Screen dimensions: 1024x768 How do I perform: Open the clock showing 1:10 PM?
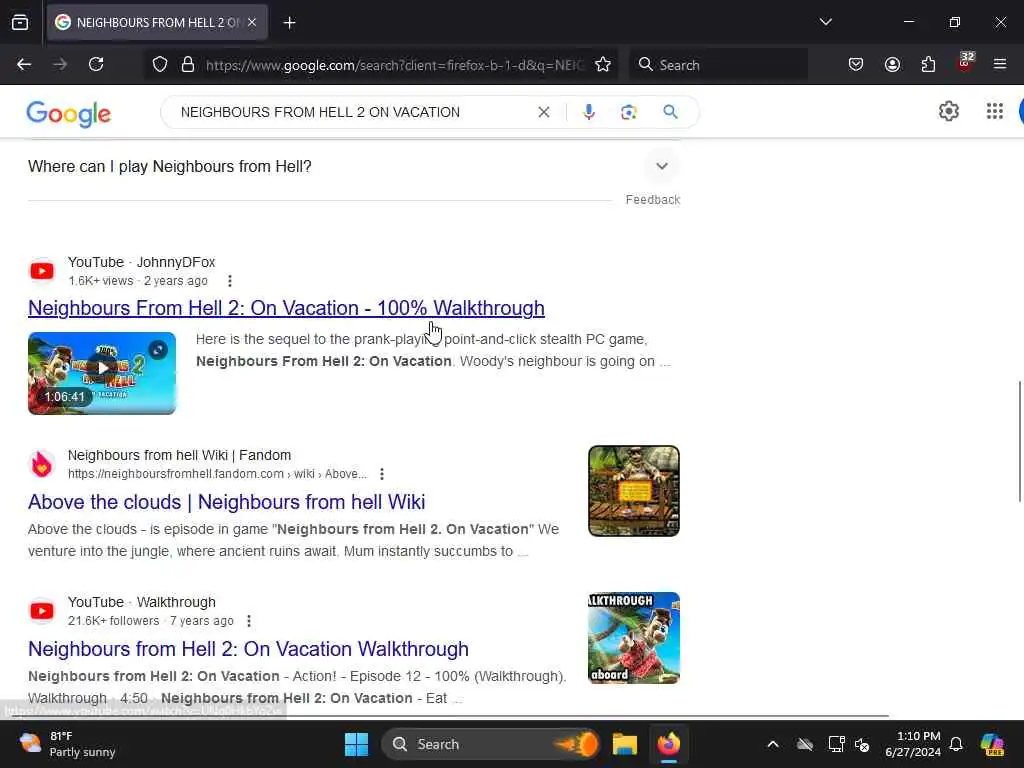point(913,744)
